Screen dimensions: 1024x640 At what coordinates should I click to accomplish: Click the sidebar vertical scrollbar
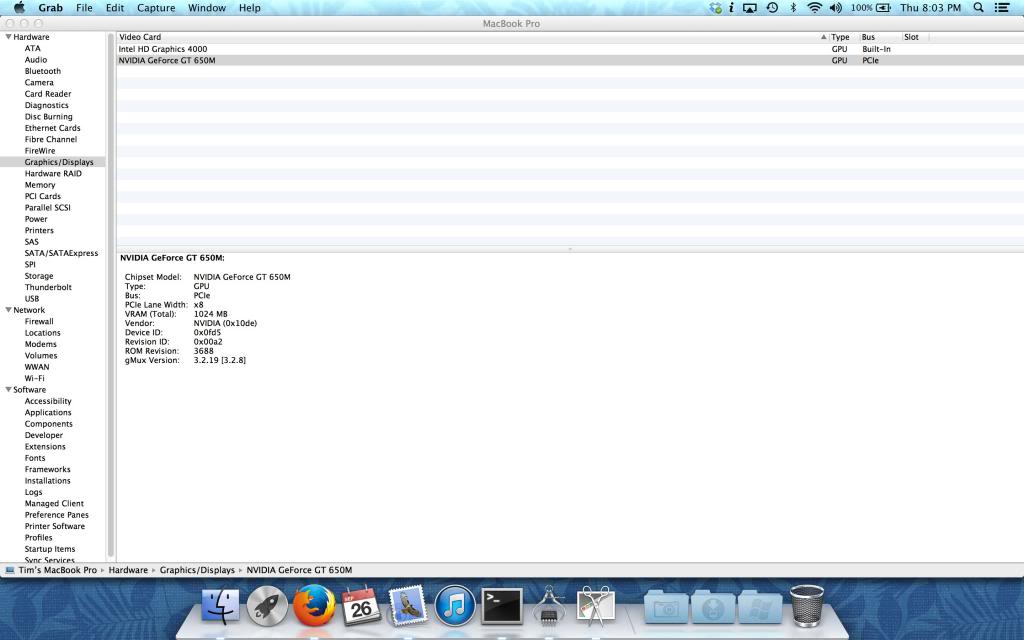[111, 294]
